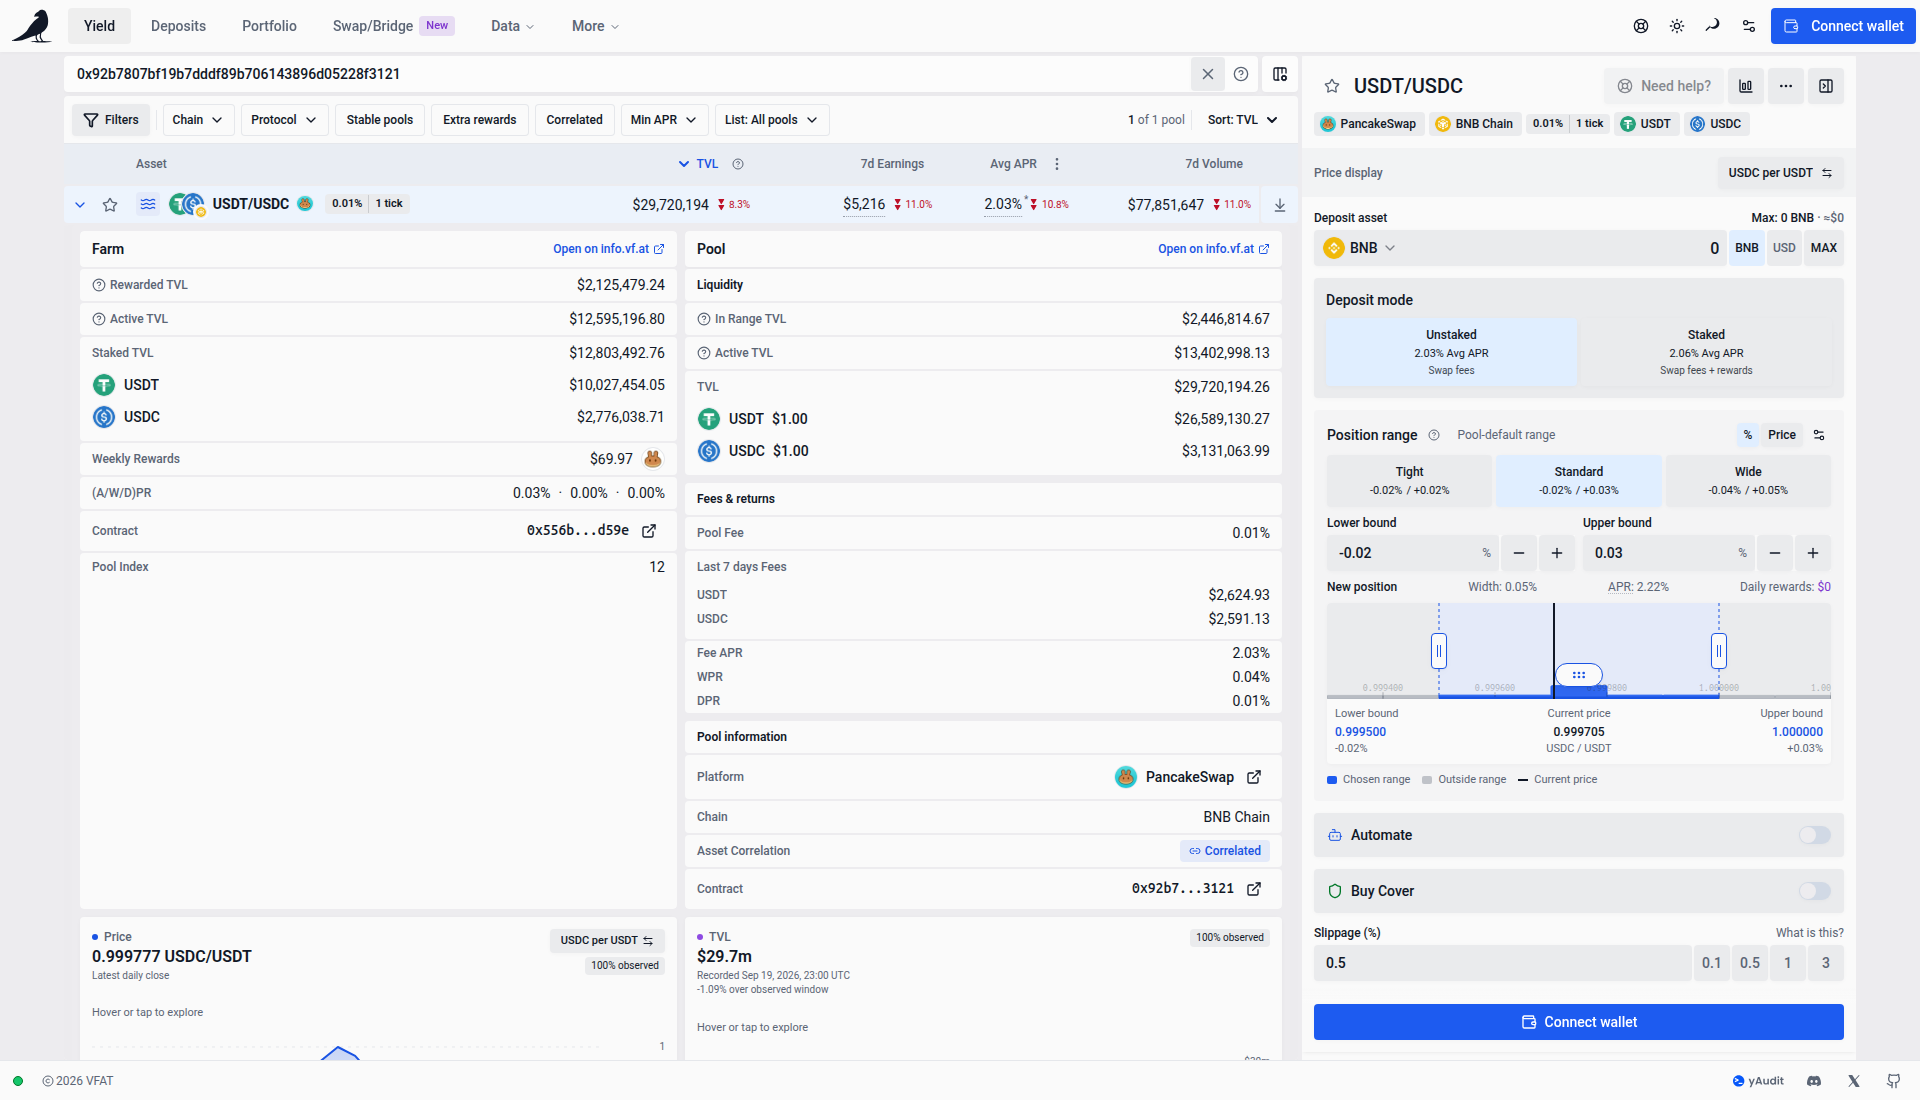The height and width of the screenshot is (1100, 1920).
Task: Open Farm contract 0x556b...d59e external link
Action: (649, 531)
